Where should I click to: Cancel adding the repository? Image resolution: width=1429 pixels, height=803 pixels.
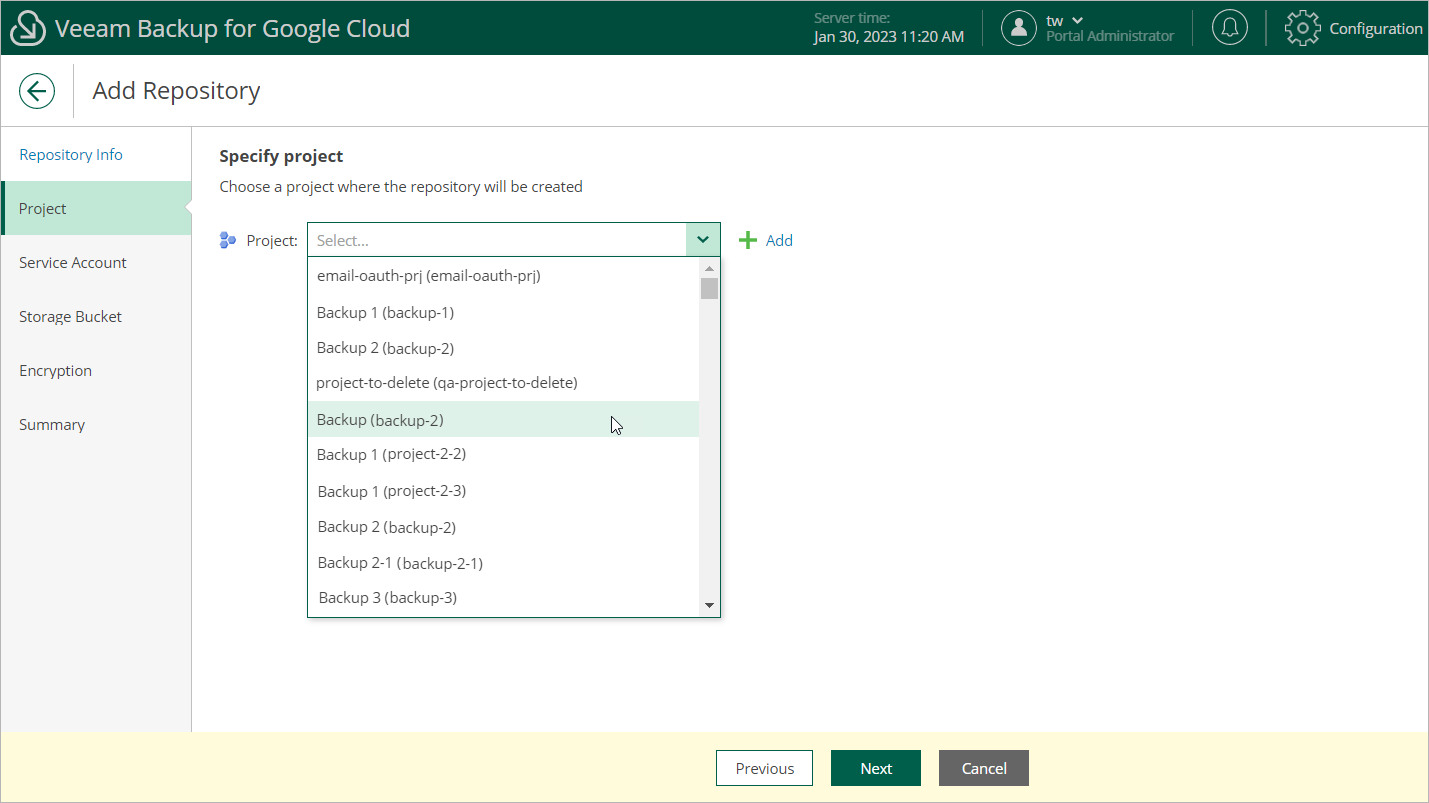coord(984,768)
